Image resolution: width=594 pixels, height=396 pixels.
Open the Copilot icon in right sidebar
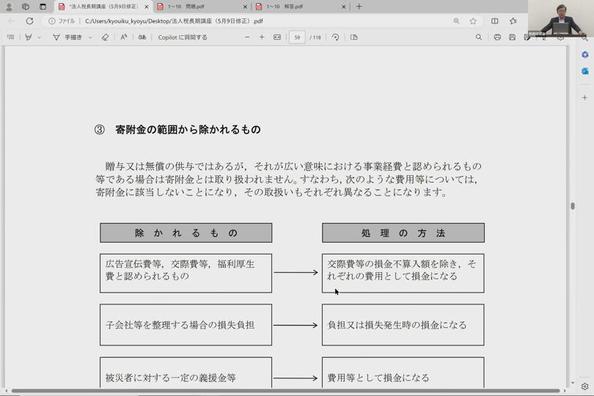(x=585, y=55)
